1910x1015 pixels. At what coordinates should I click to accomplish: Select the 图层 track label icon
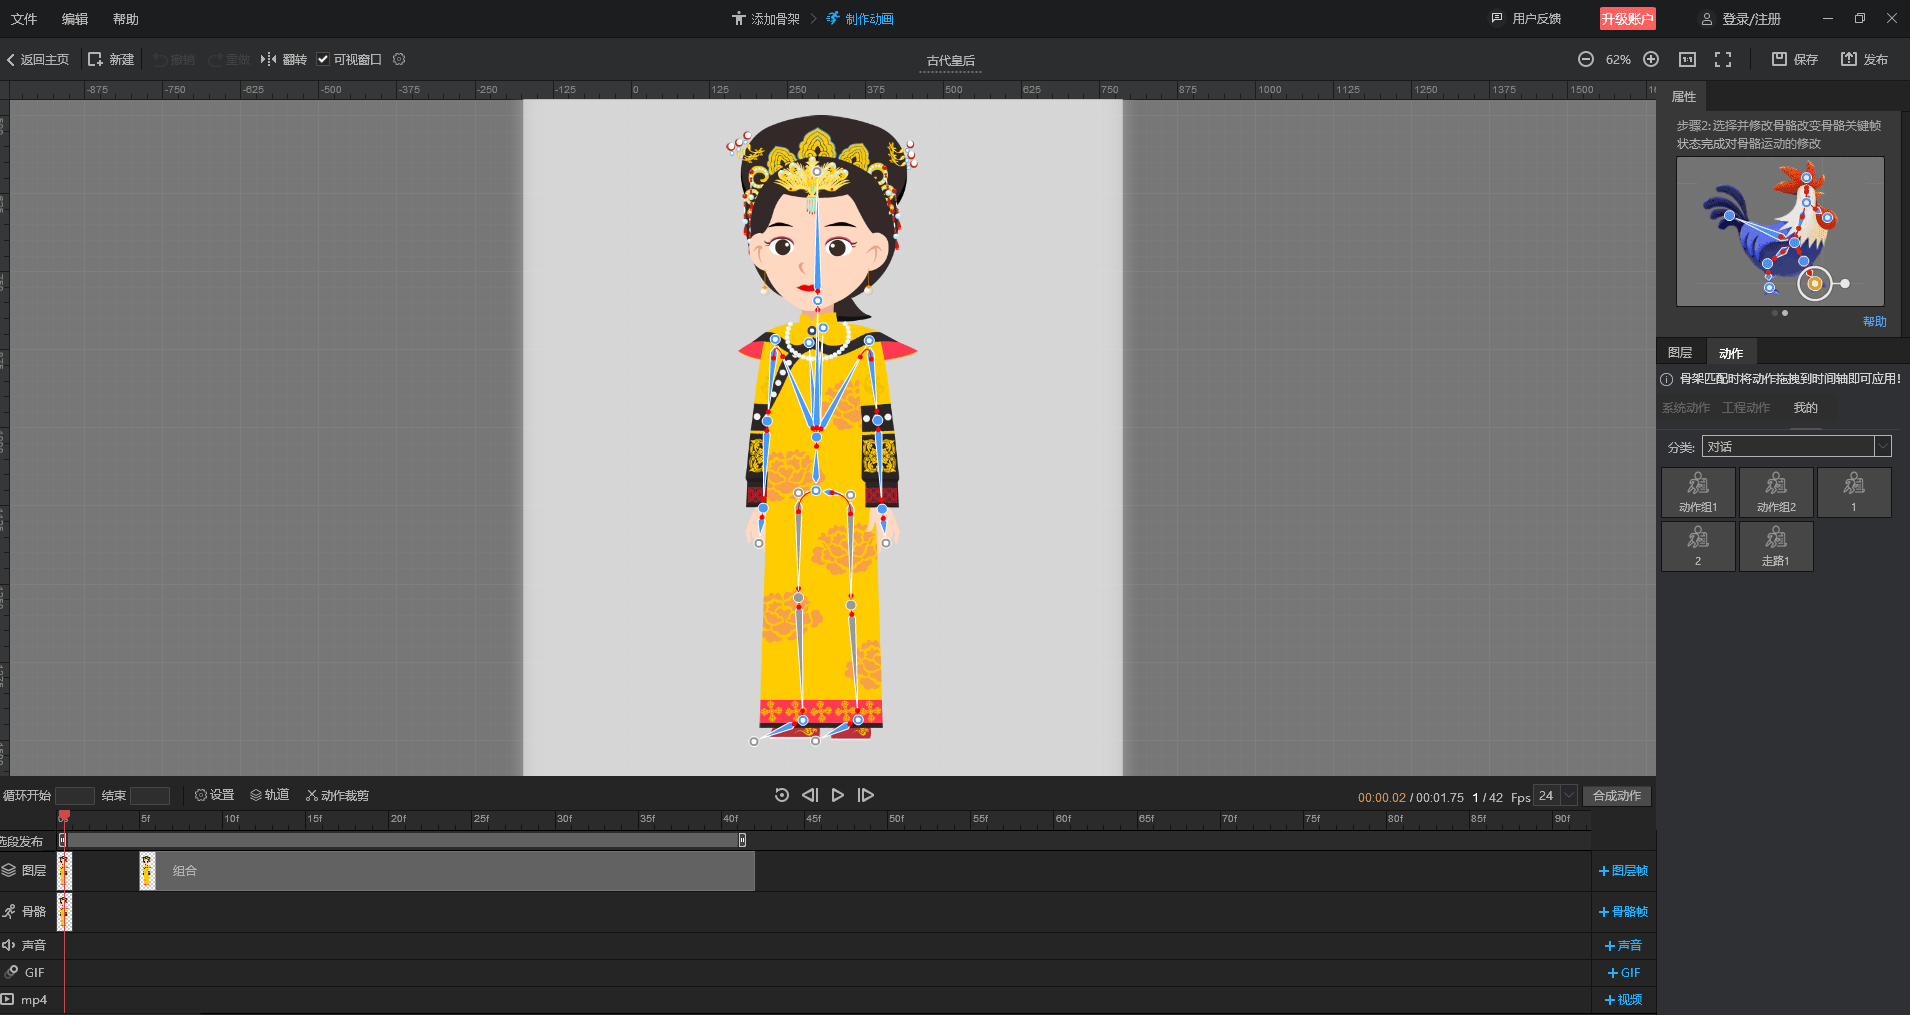[9, 871]
